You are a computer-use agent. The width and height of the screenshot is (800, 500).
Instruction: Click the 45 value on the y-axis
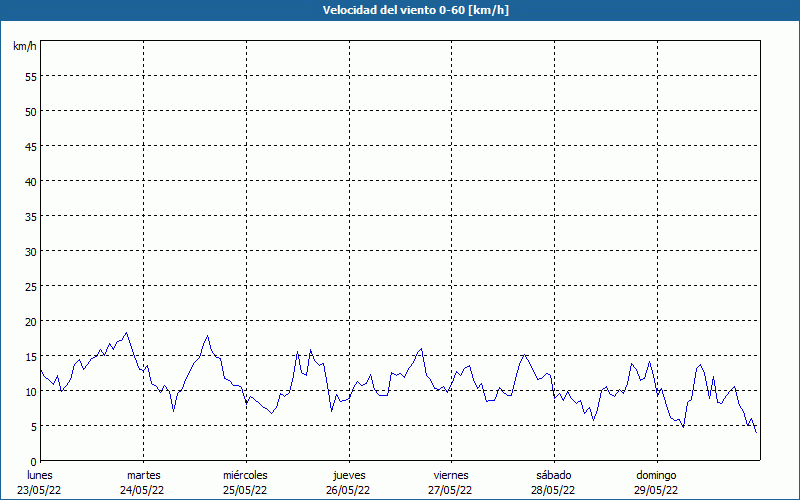pyautogui.click(x=31, y=146)
